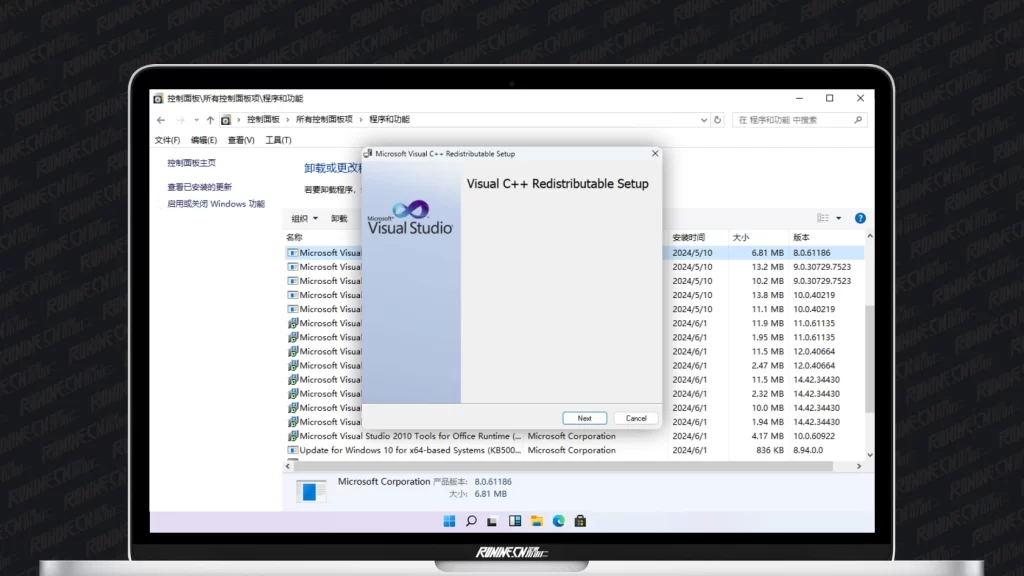The width and height of the screenshot is (1024, 576).
Task: Click the Next button in setup dialog
Action: tap(584, 418)
